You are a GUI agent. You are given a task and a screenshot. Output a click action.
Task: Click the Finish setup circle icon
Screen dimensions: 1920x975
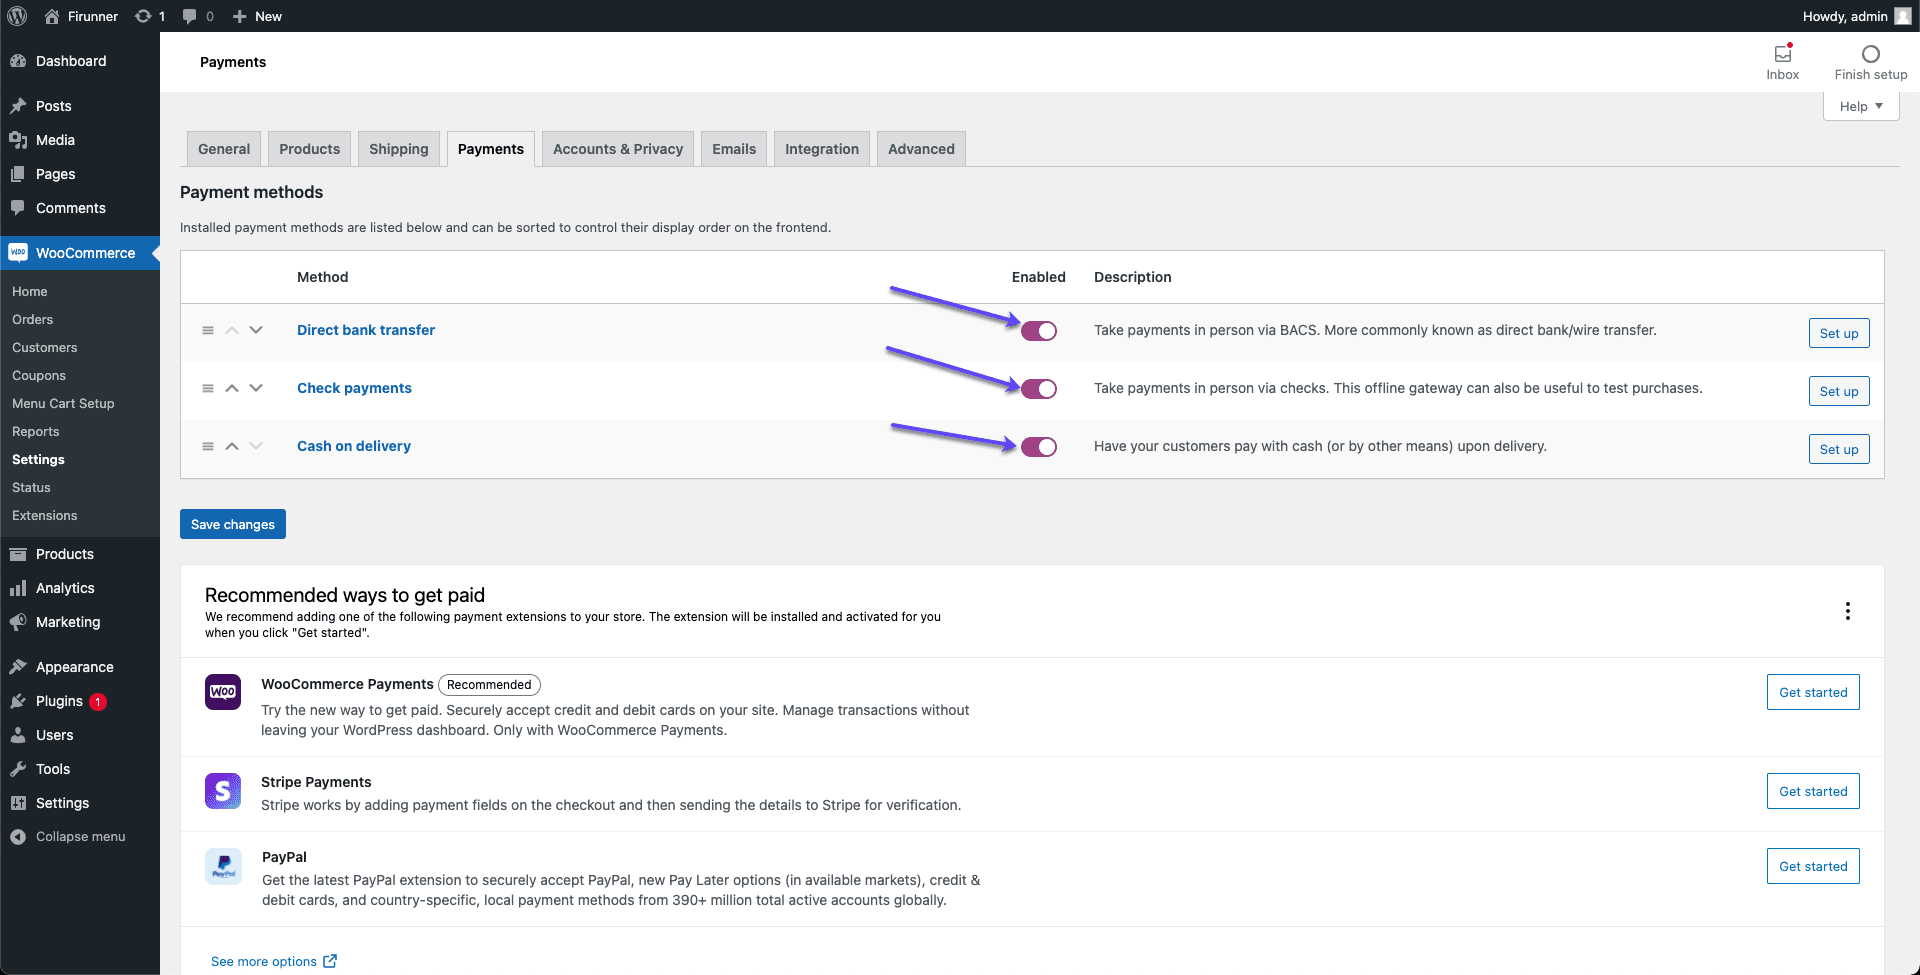1871,54
